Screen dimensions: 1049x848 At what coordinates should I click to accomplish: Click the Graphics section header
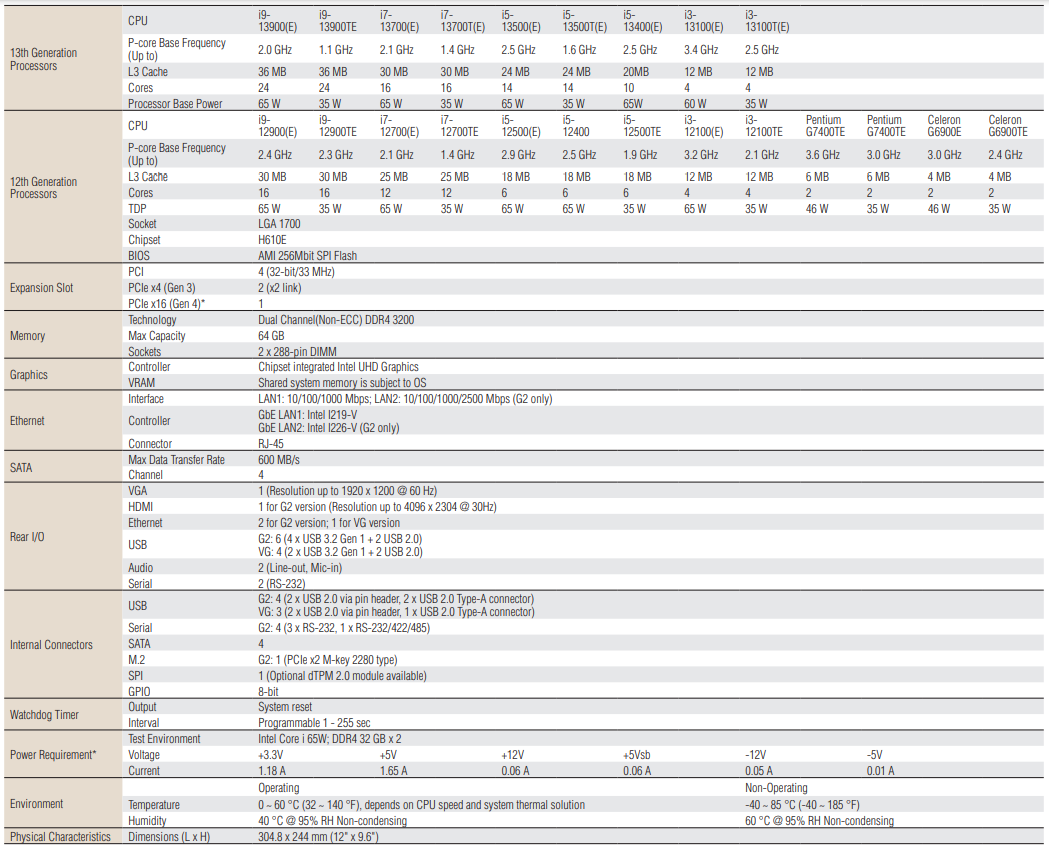(29, 375)
